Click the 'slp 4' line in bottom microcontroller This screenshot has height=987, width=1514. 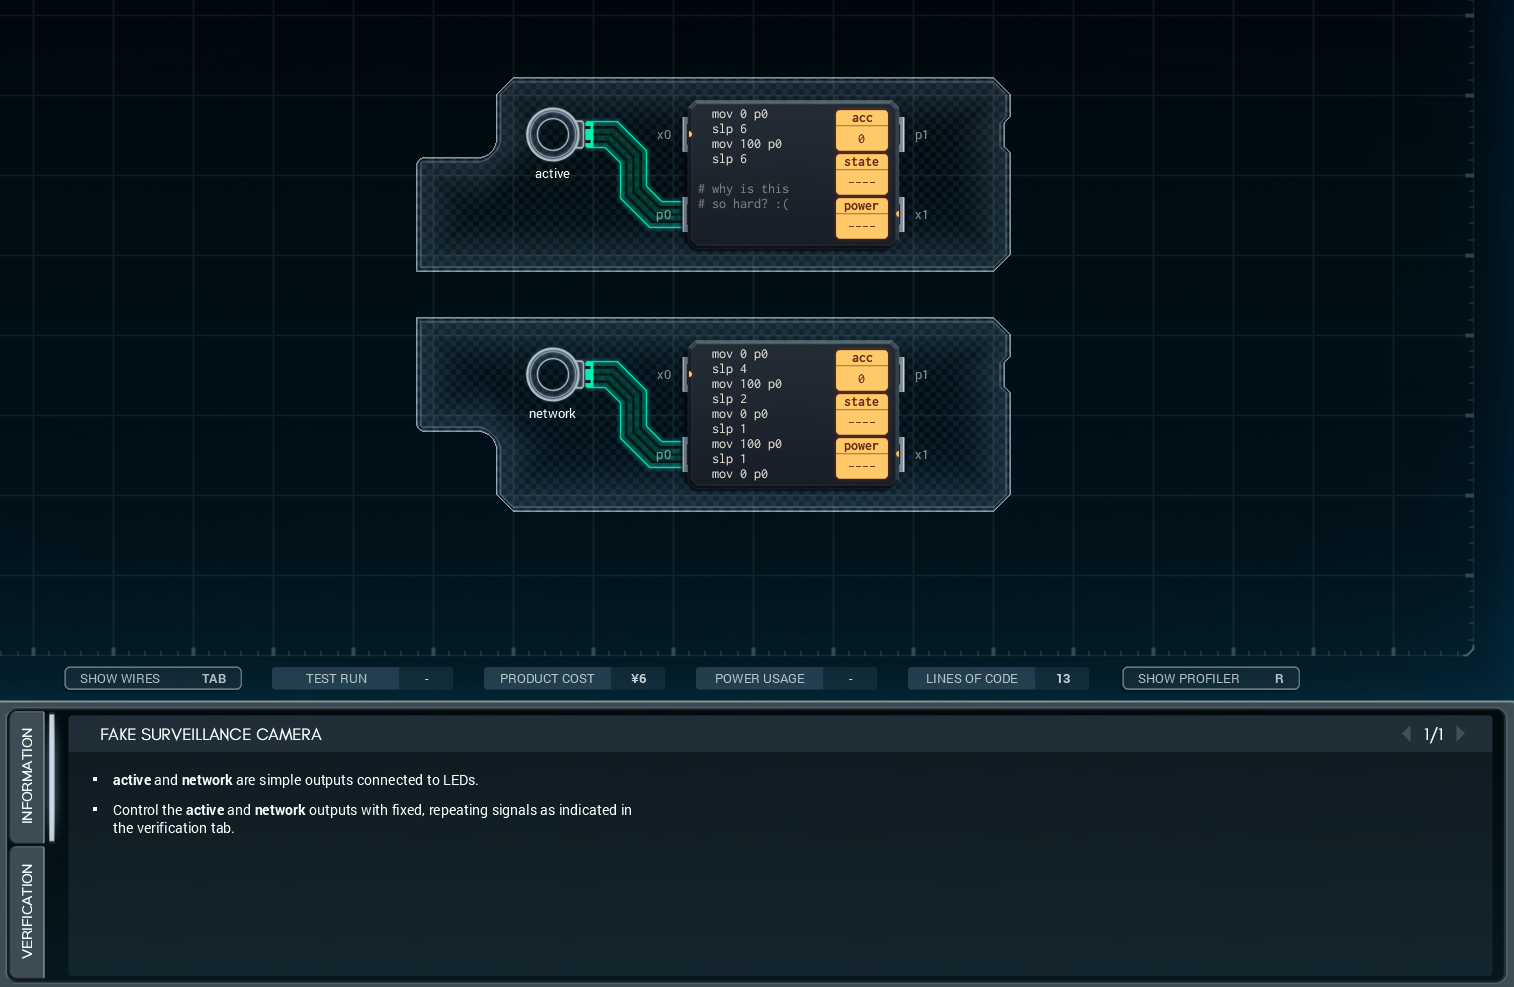click(729, 369)
